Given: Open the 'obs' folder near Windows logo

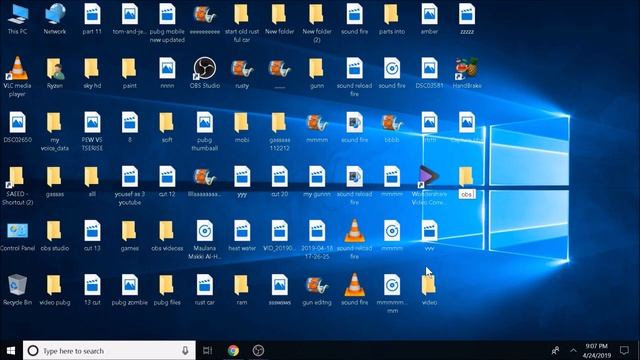Looking at the screenshot, I should click(x=467, y=181).
